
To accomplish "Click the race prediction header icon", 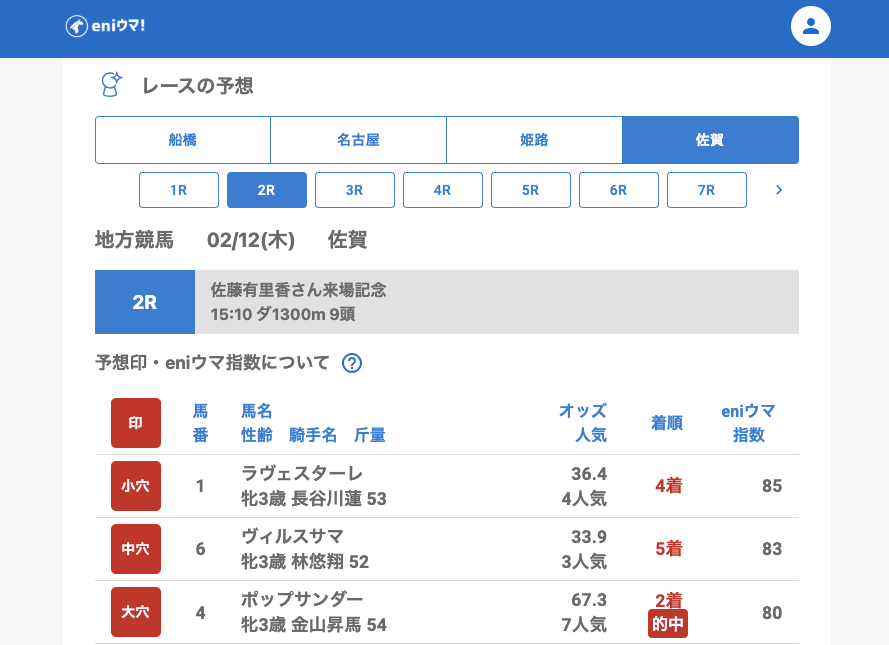I will (111, 85).
